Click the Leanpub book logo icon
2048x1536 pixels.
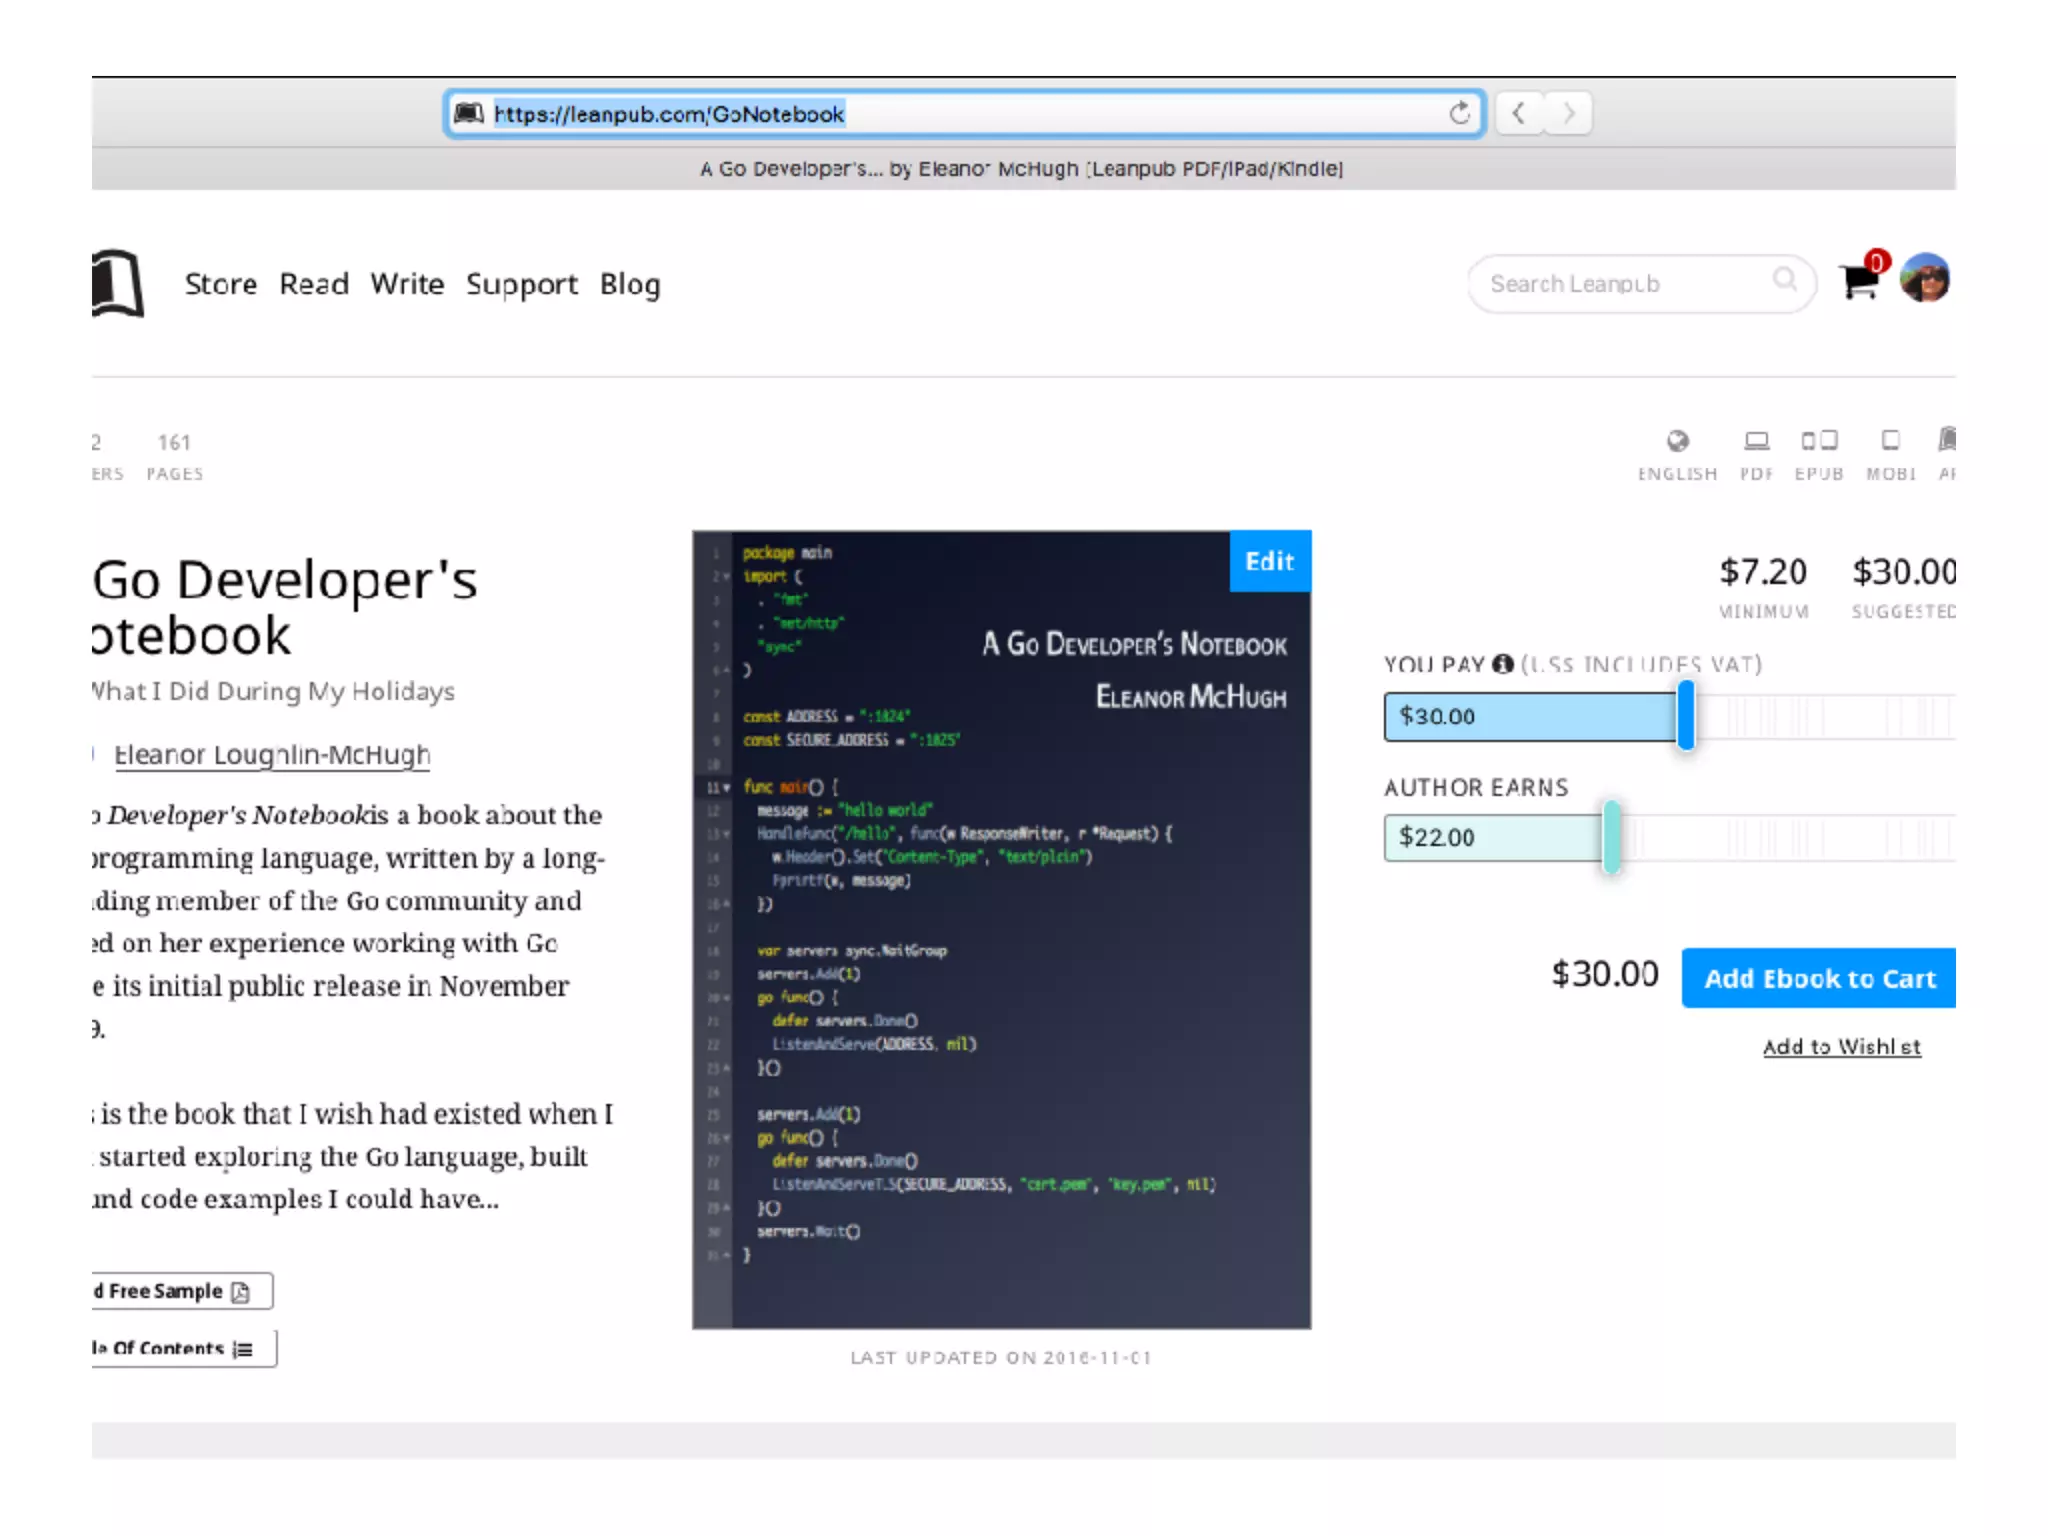click(x=119, y=284)
